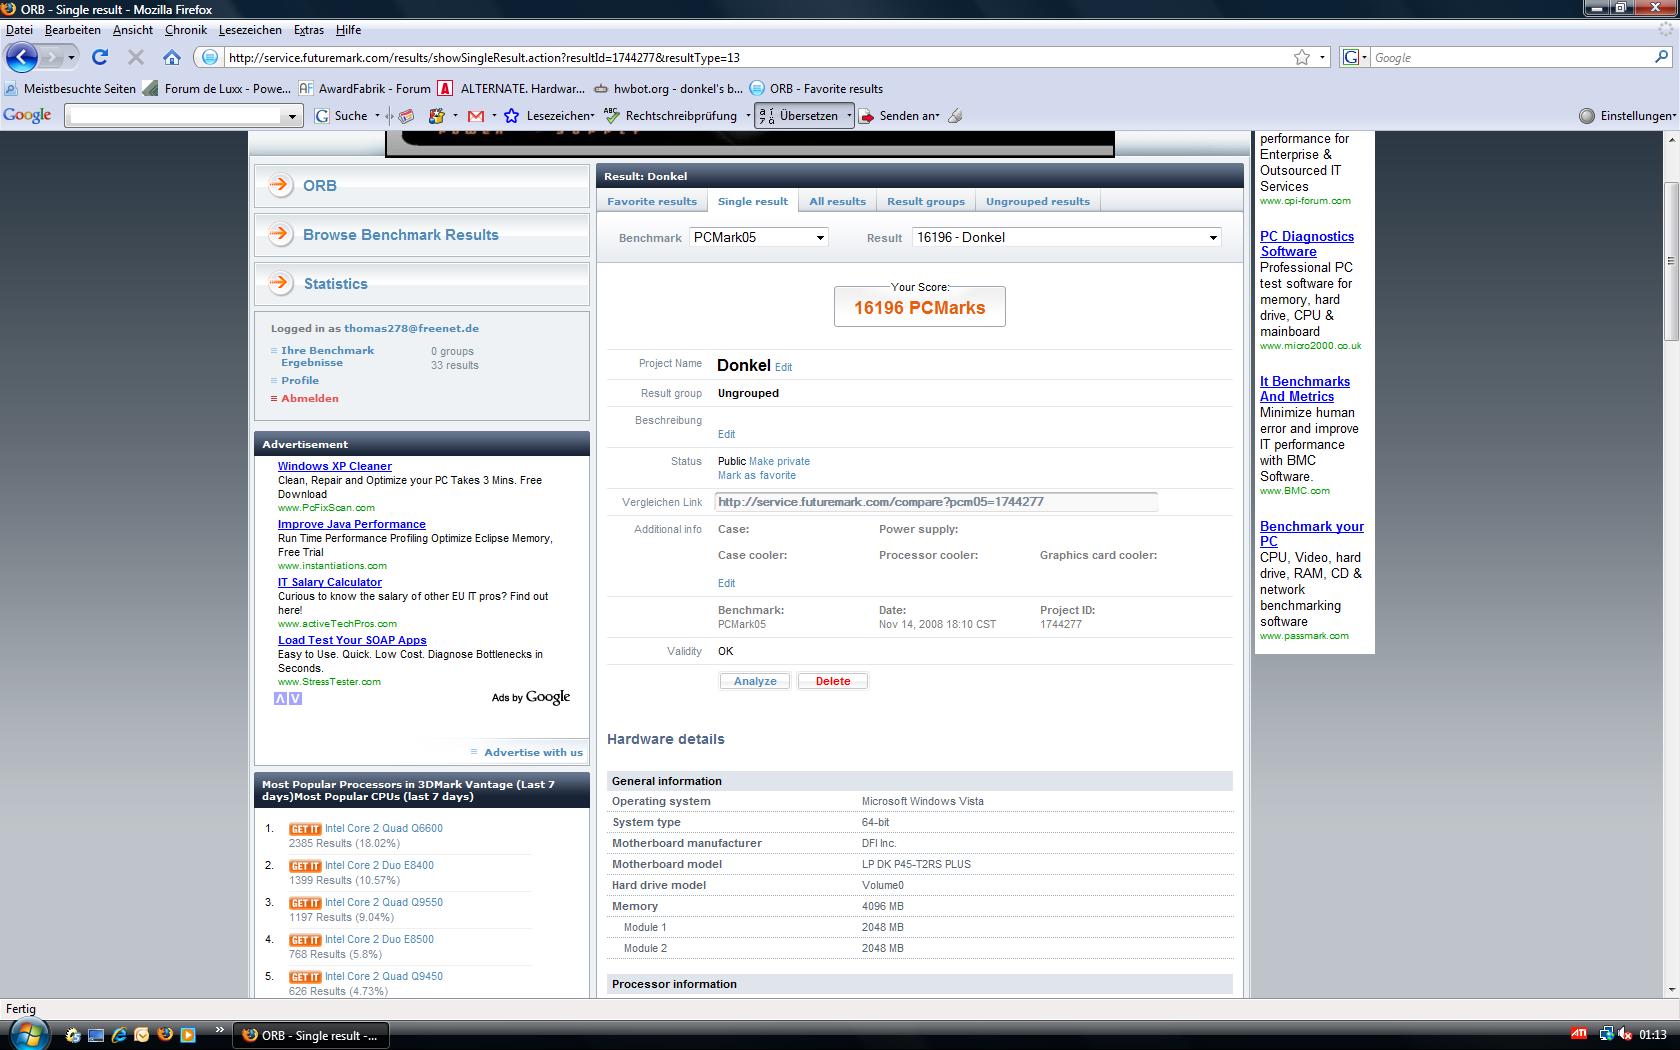
Task: Switch to the Result groups tab
Action: click(x=926, y=201)
